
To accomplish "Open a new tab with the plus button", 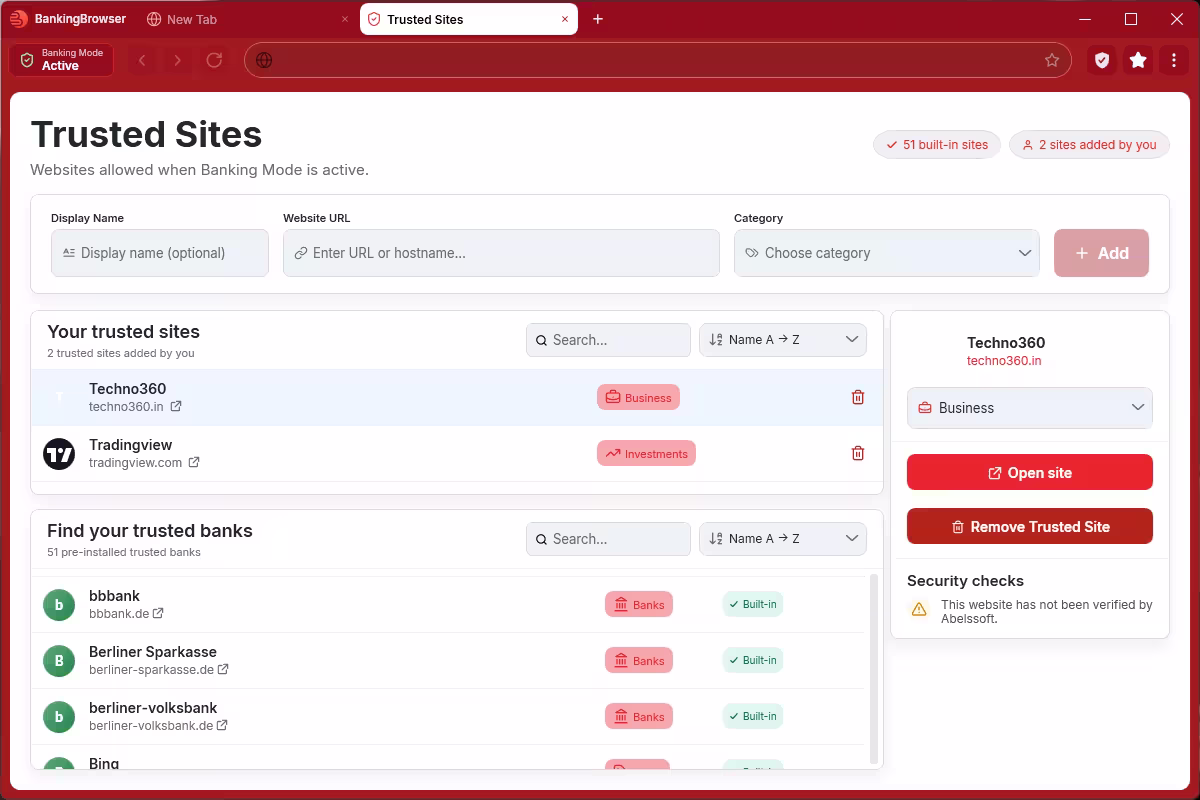I will click(598, 19).
